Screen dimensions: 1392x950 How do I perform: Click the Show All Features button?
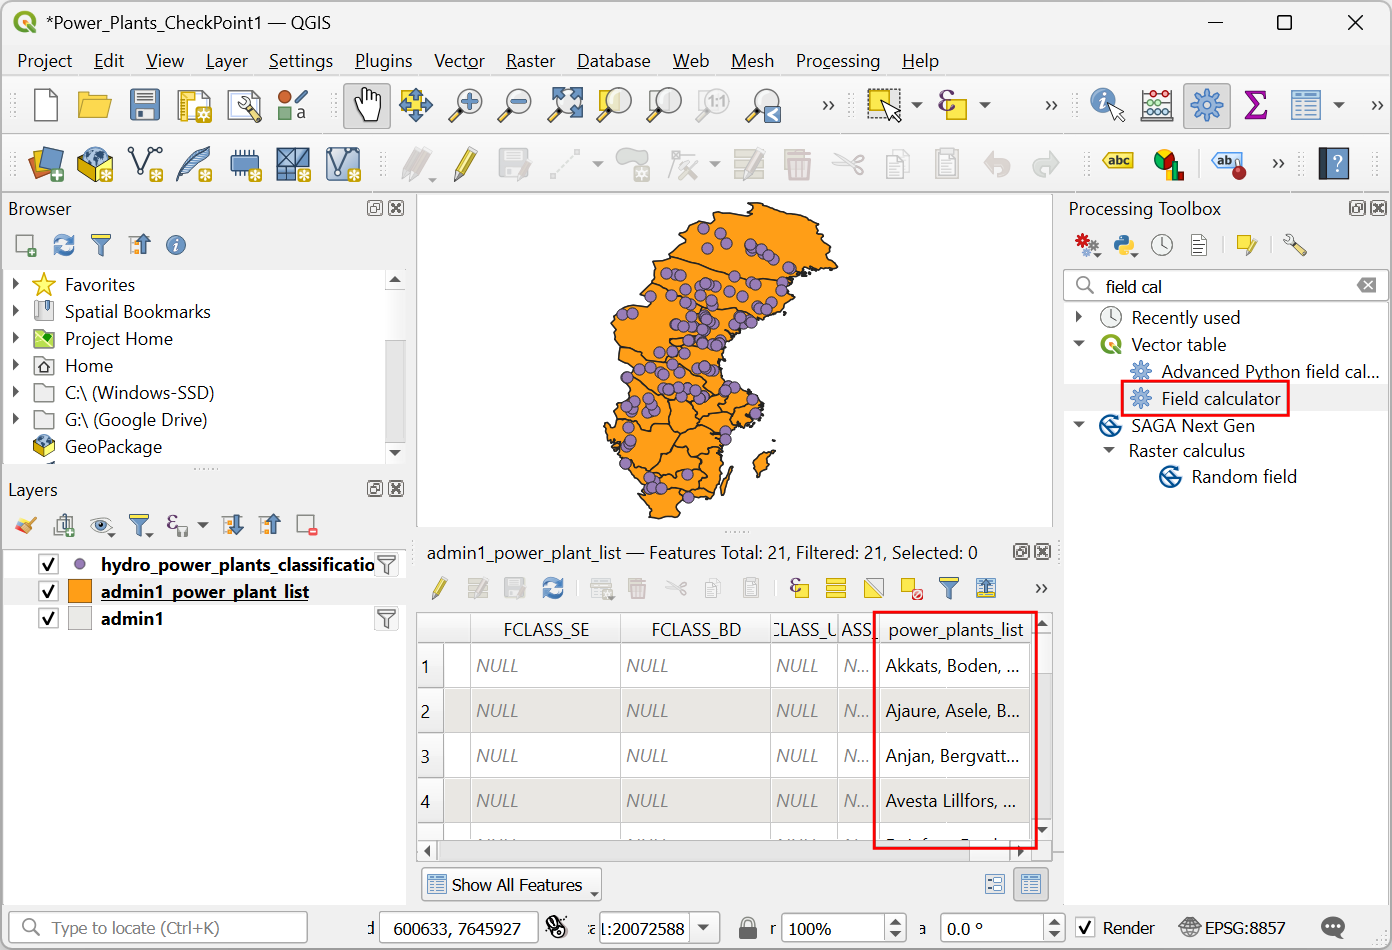(511, 885)
